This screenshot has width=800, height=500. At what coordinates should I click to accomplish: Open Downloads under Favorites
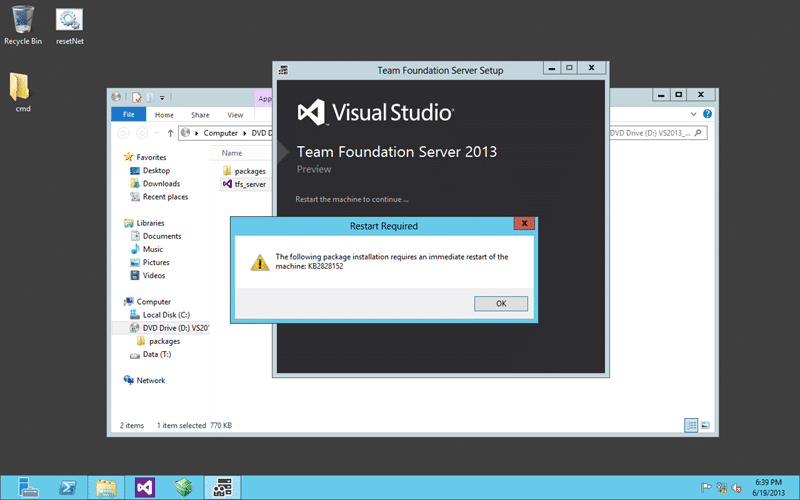155,184
